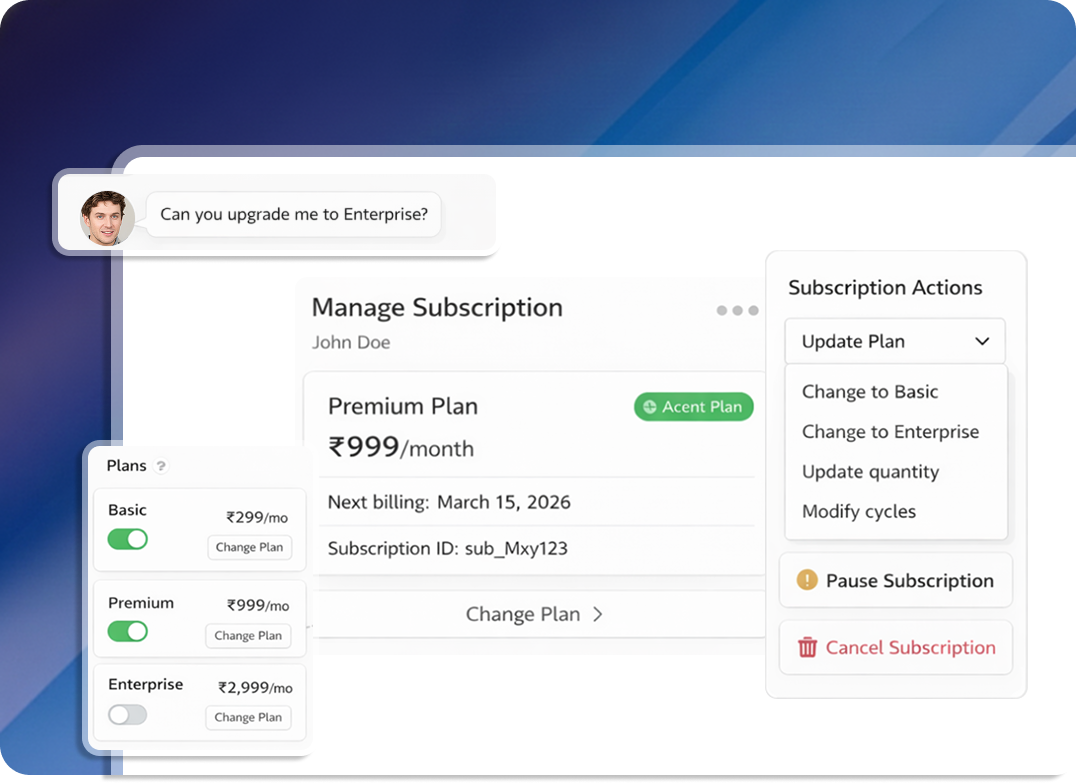Select Modify cycles from the dropdown
The width and height of the screenshot is (1076, 783).
pos(858,511)
